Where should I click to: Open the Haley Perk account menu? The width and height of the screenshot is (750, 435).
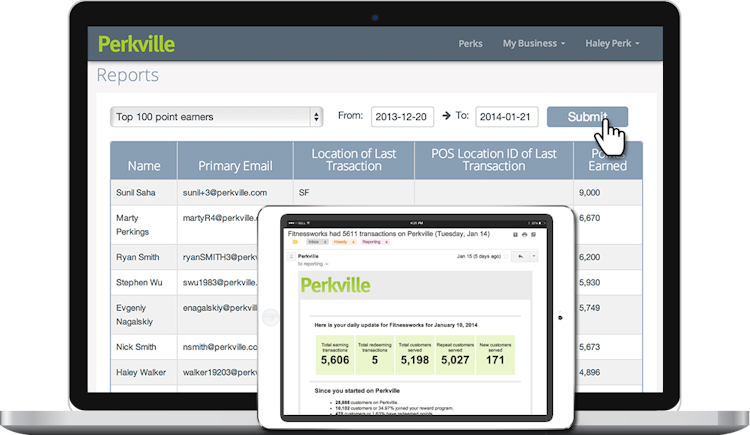(x=612, y=44)
